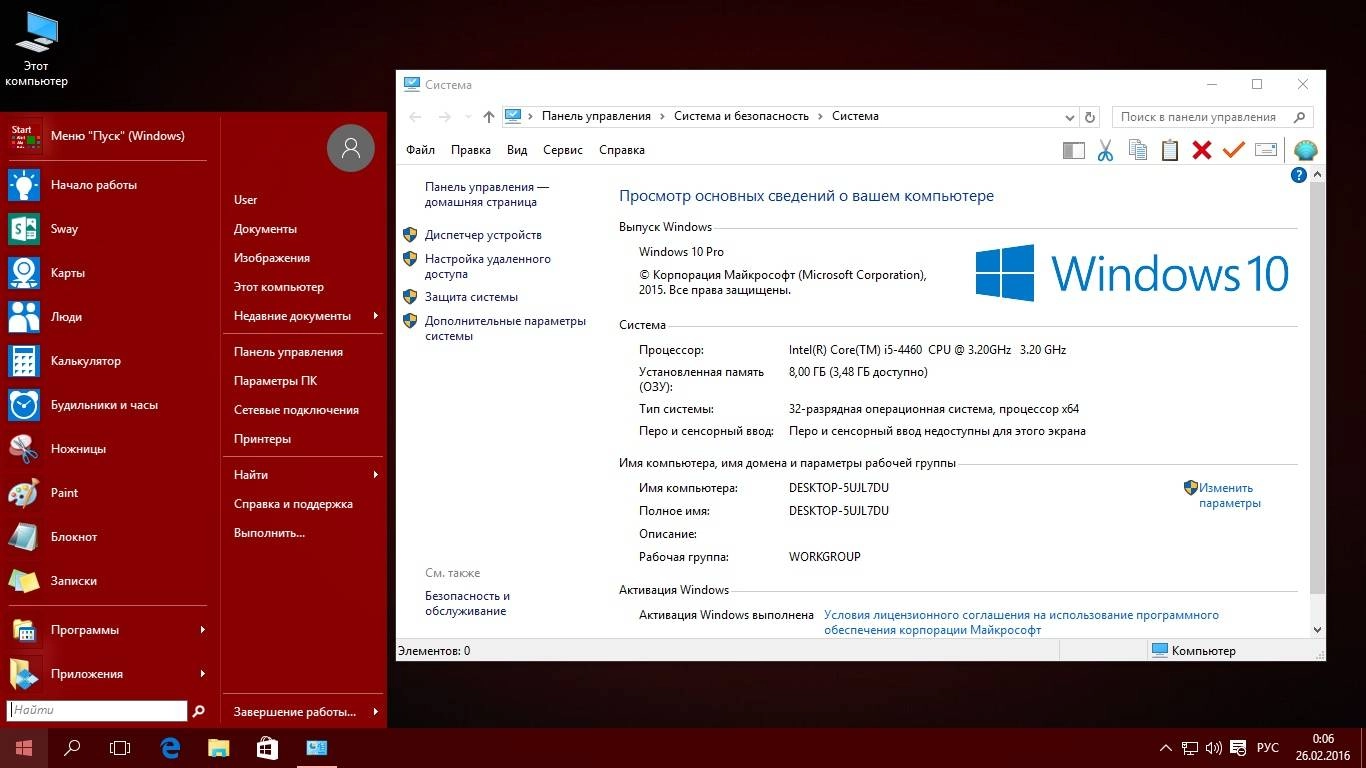The height and width of the screenshot is (768, 1366).
Task: Open Store from the taskbar
Action: 267,748
